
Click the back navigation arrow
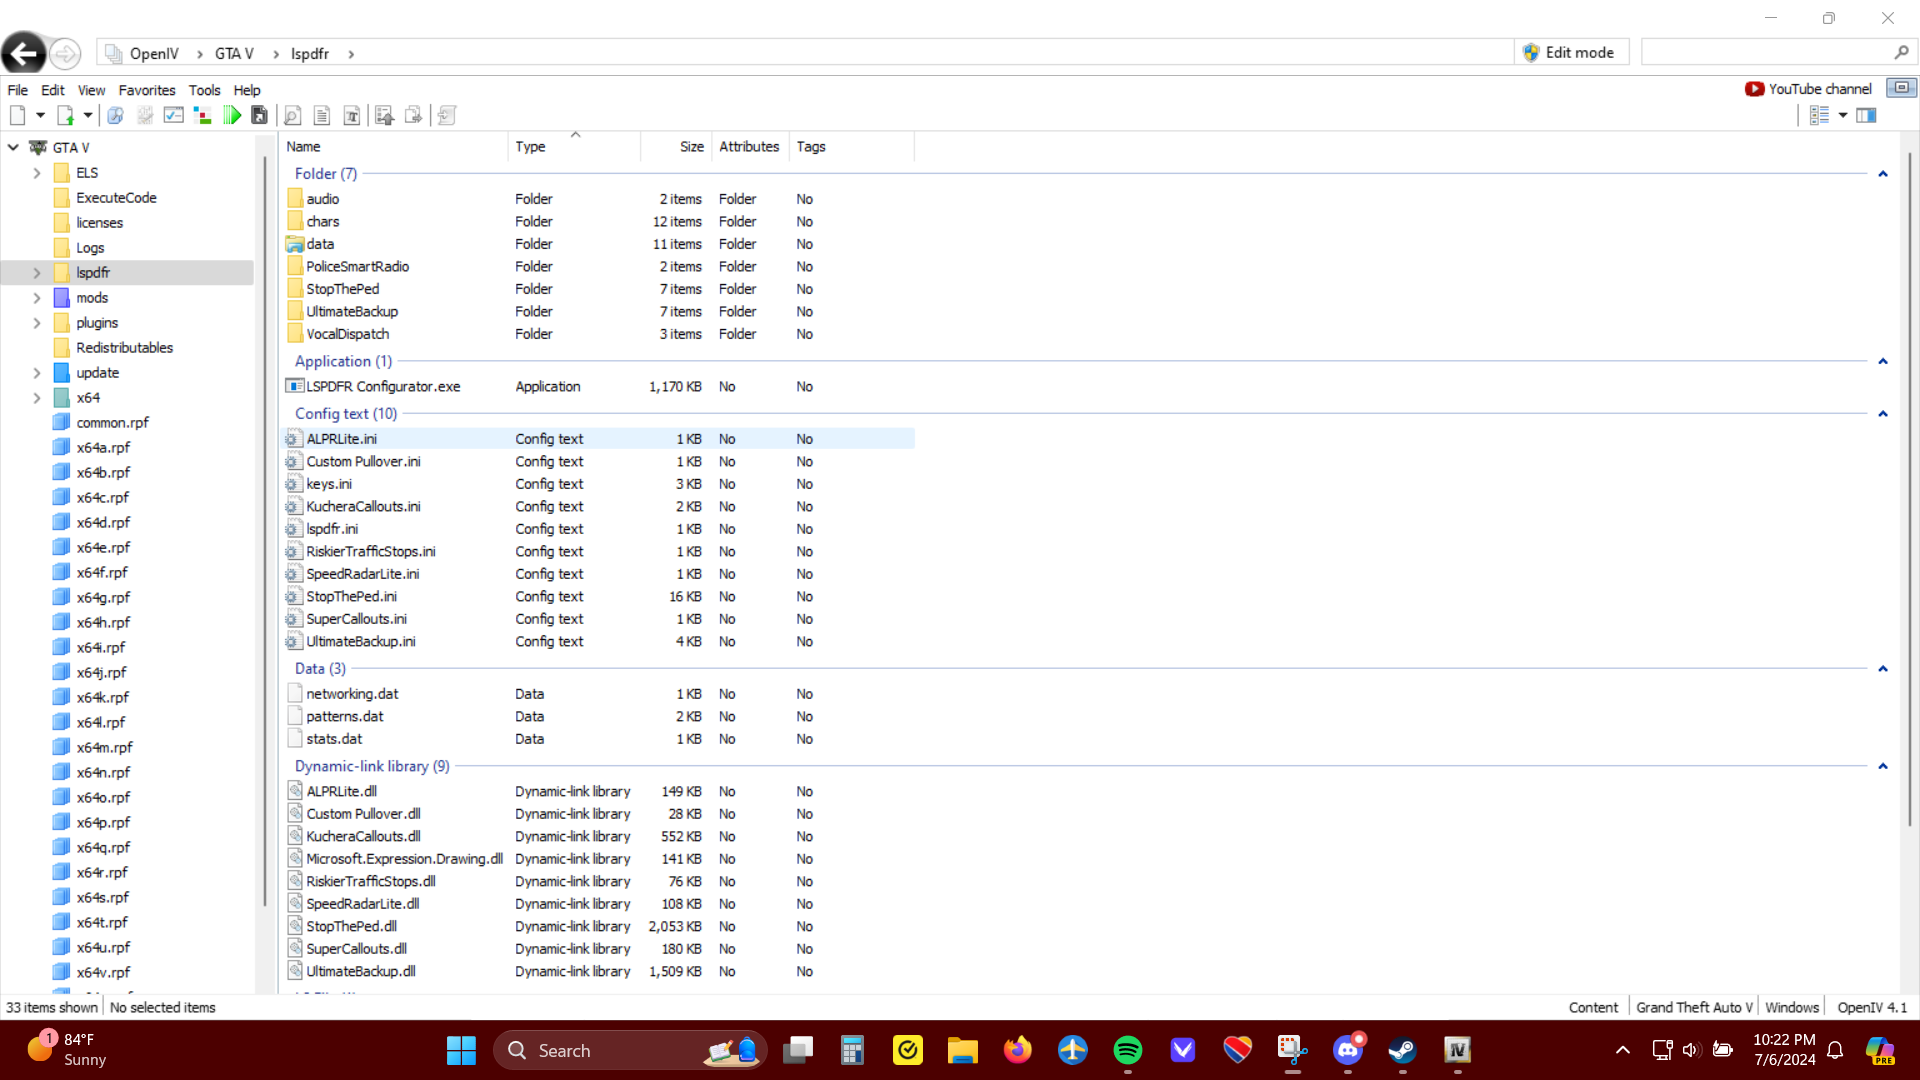click(24, 54)
